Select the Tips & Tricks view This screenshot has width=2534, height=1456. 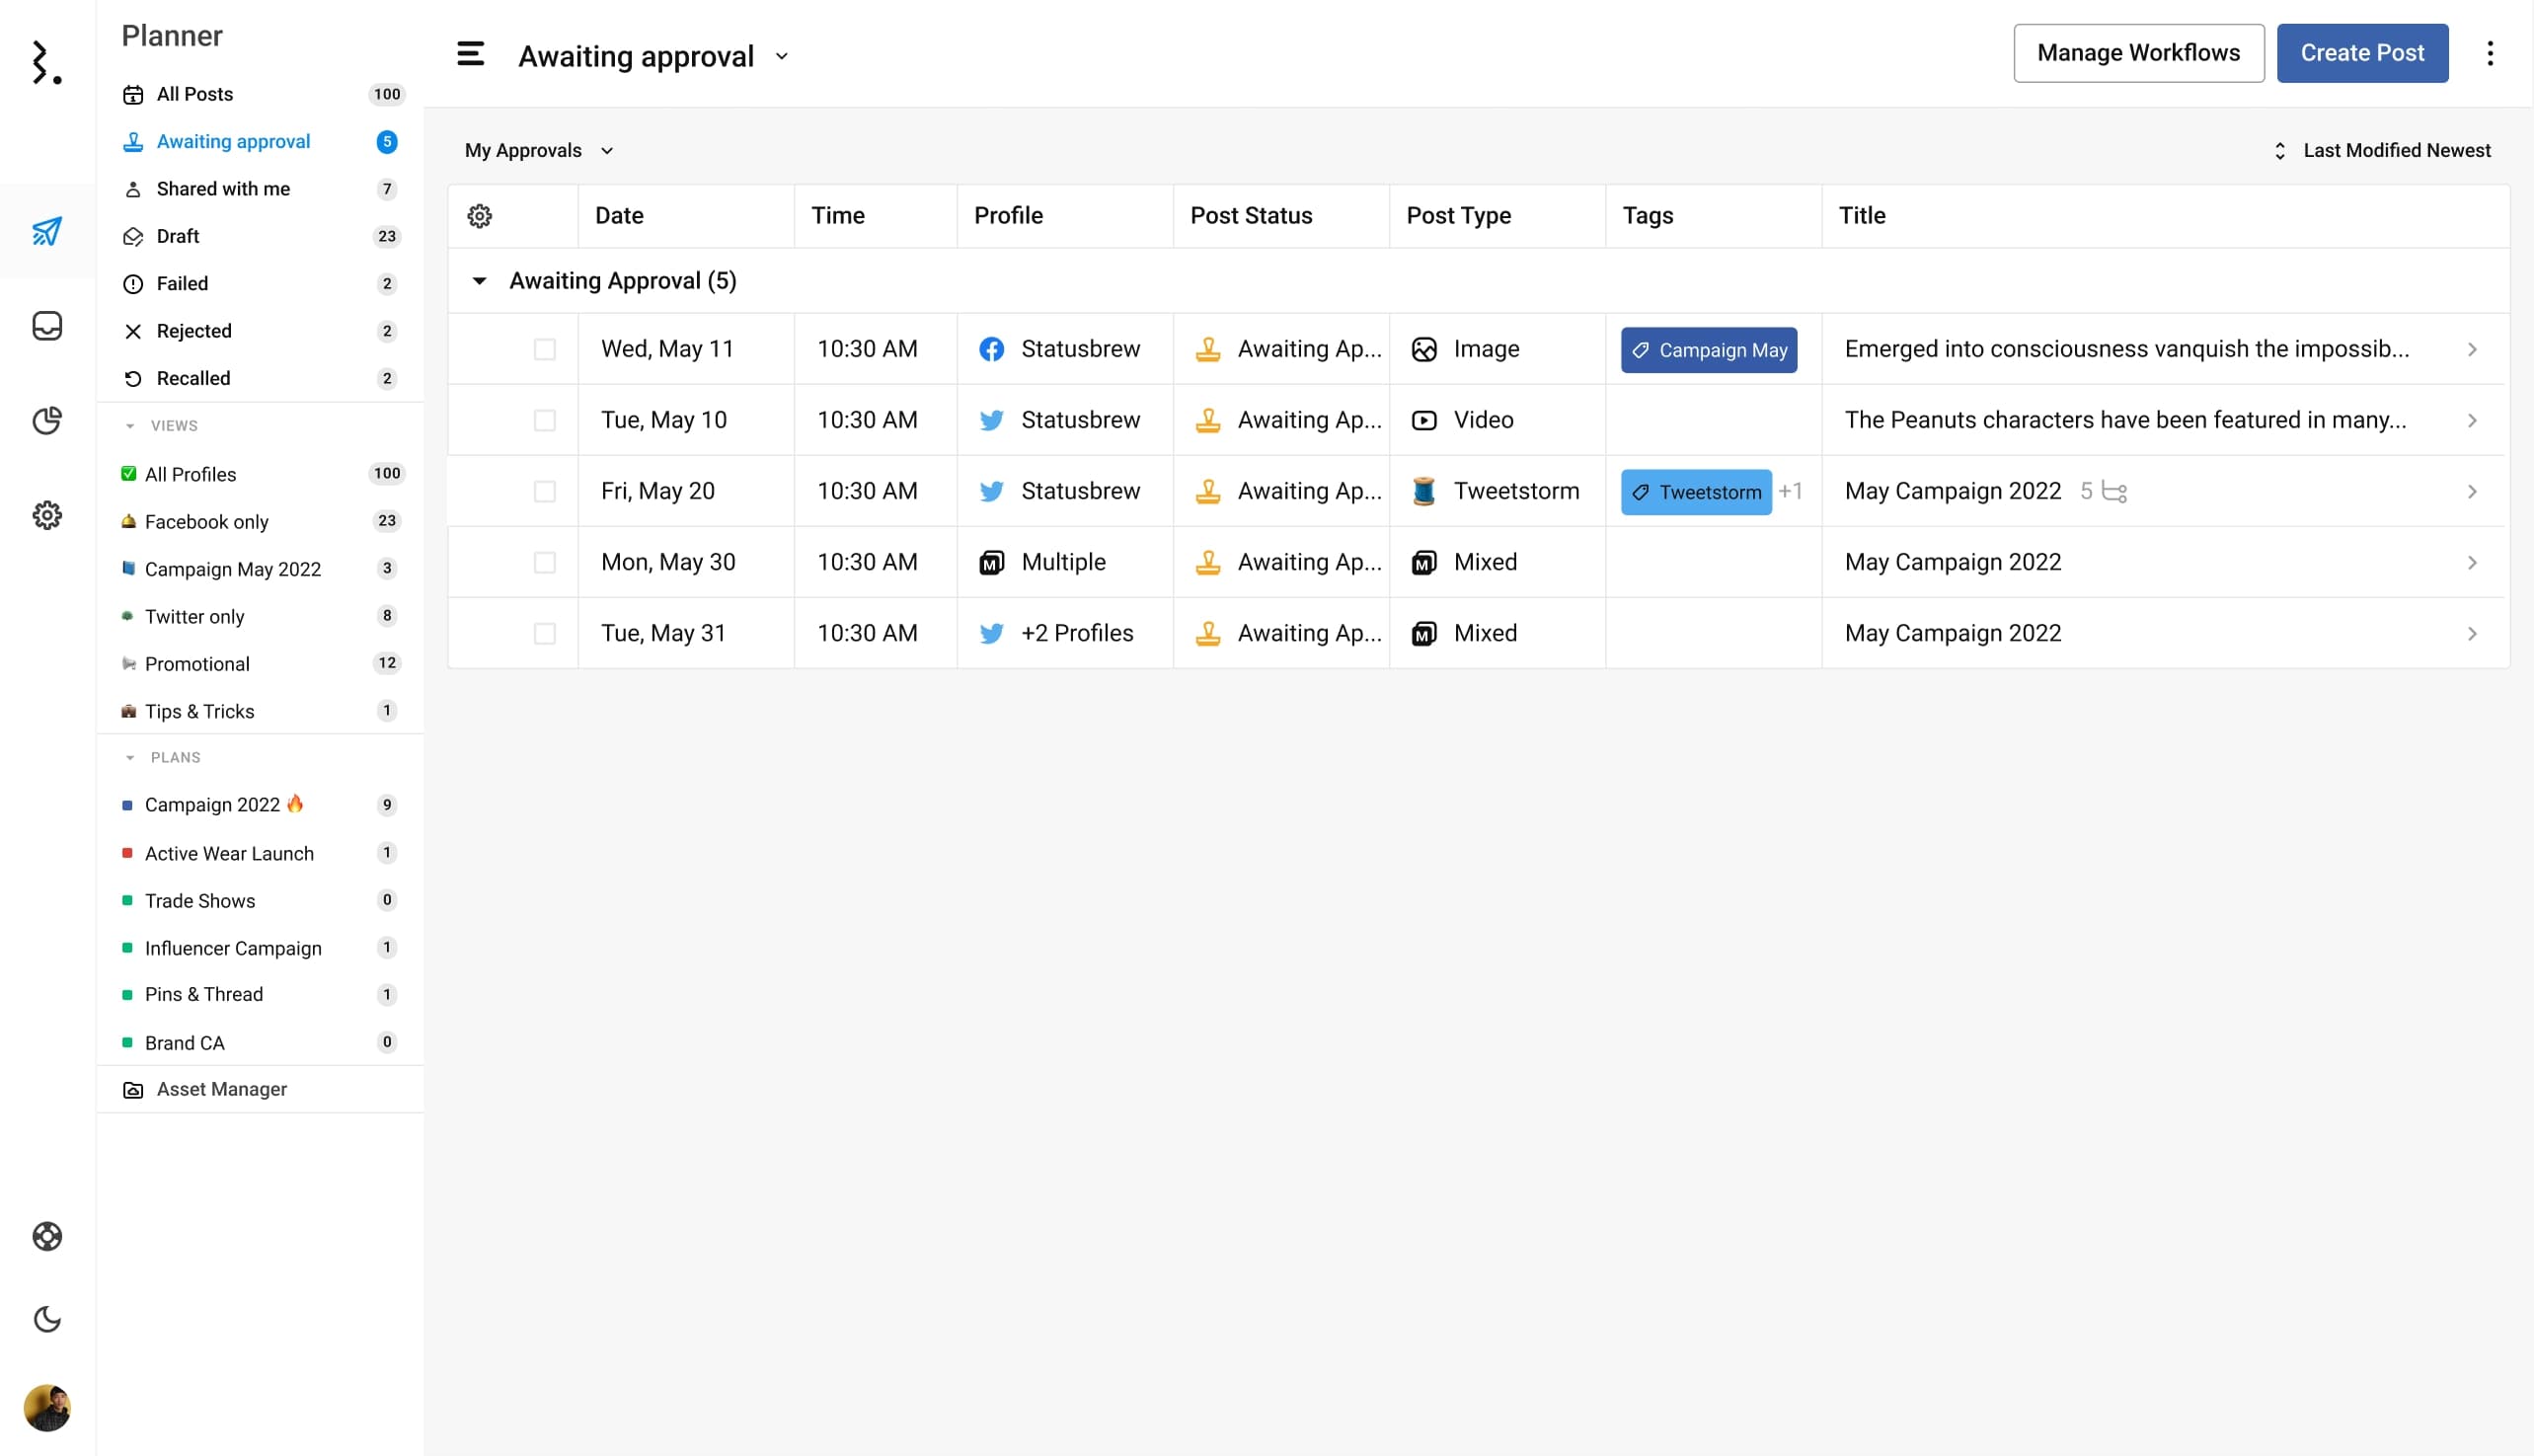pyautogui.click(x=261, y=711)
